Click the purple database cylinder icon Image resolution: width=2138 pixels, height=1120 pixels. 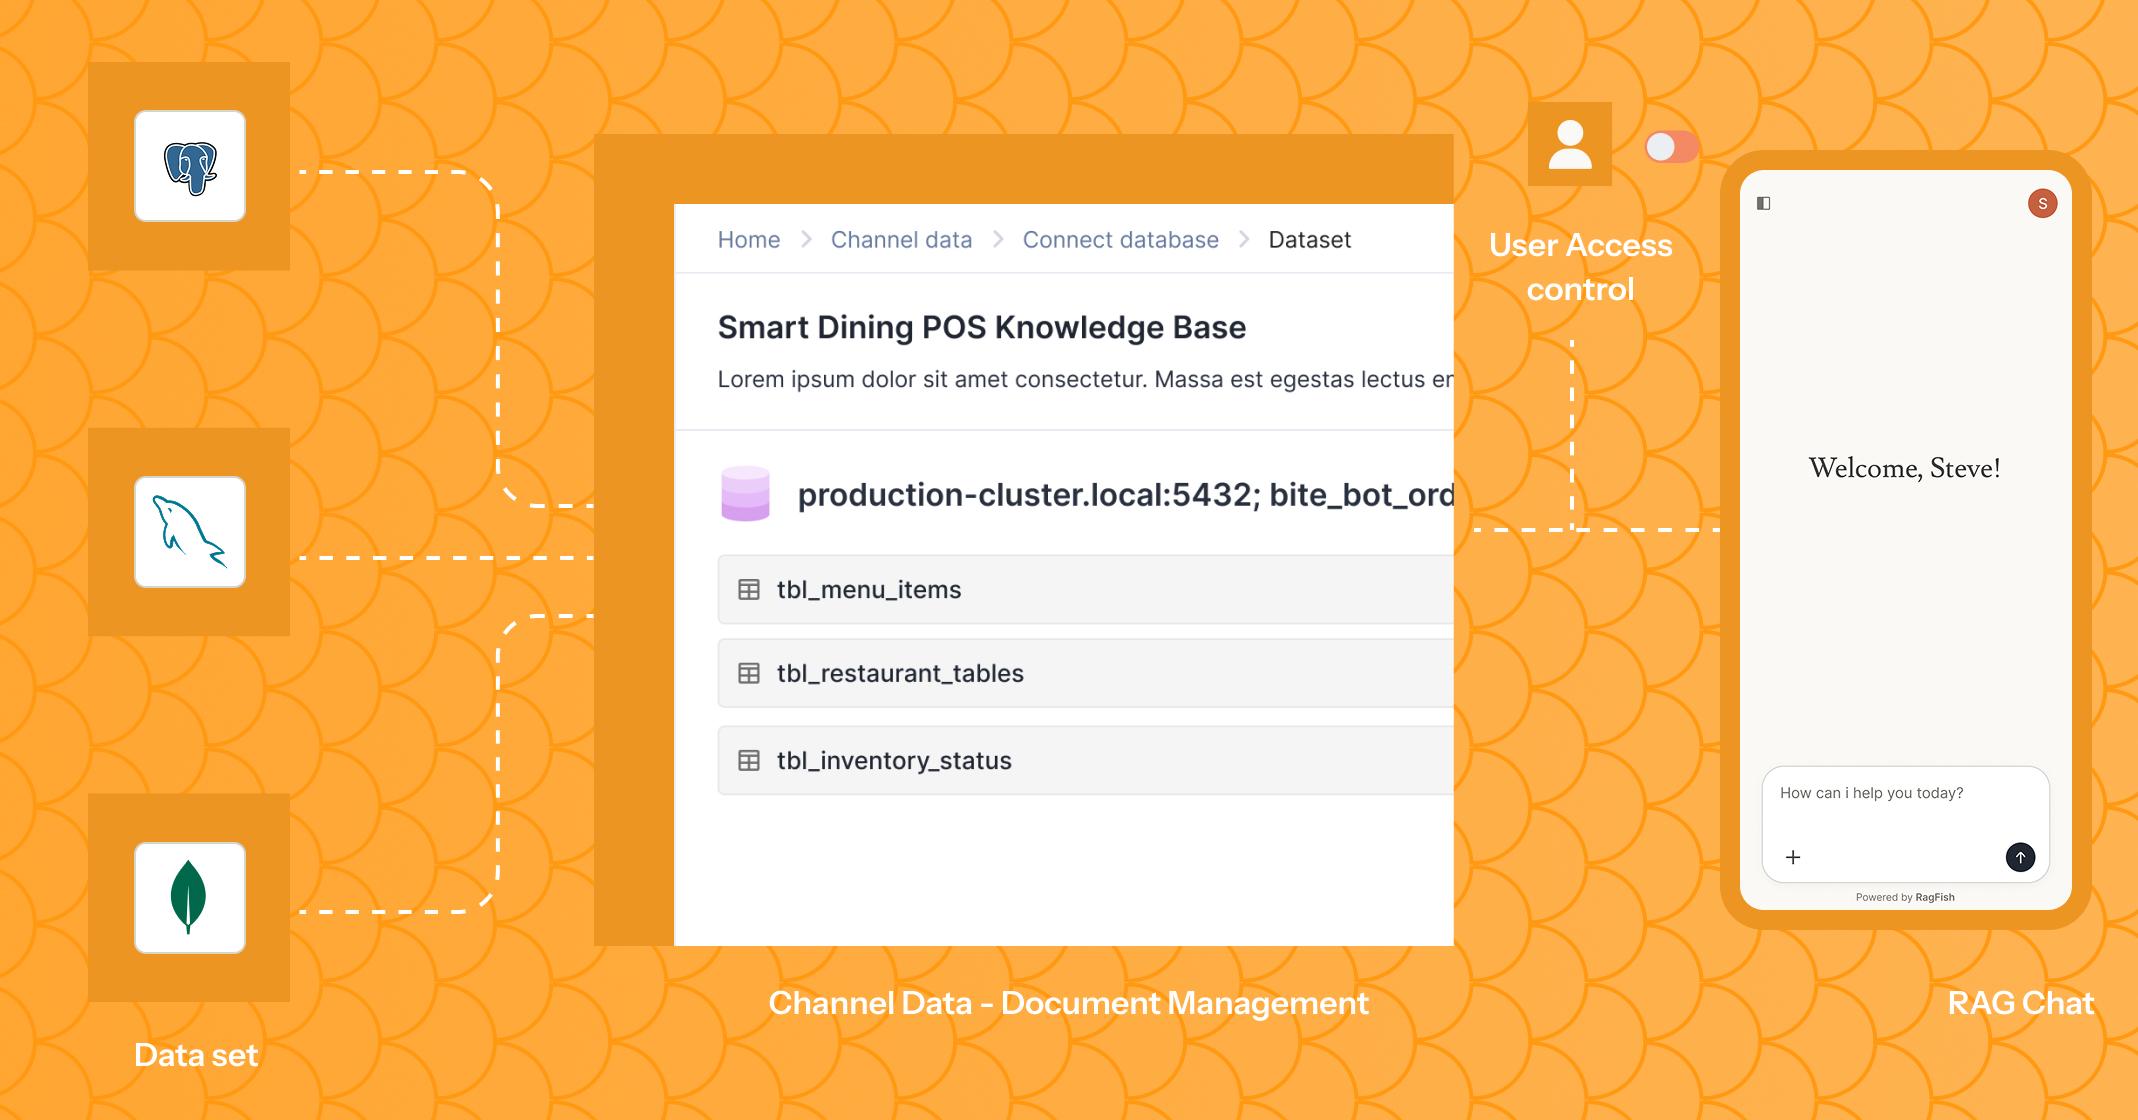(745, 493)
